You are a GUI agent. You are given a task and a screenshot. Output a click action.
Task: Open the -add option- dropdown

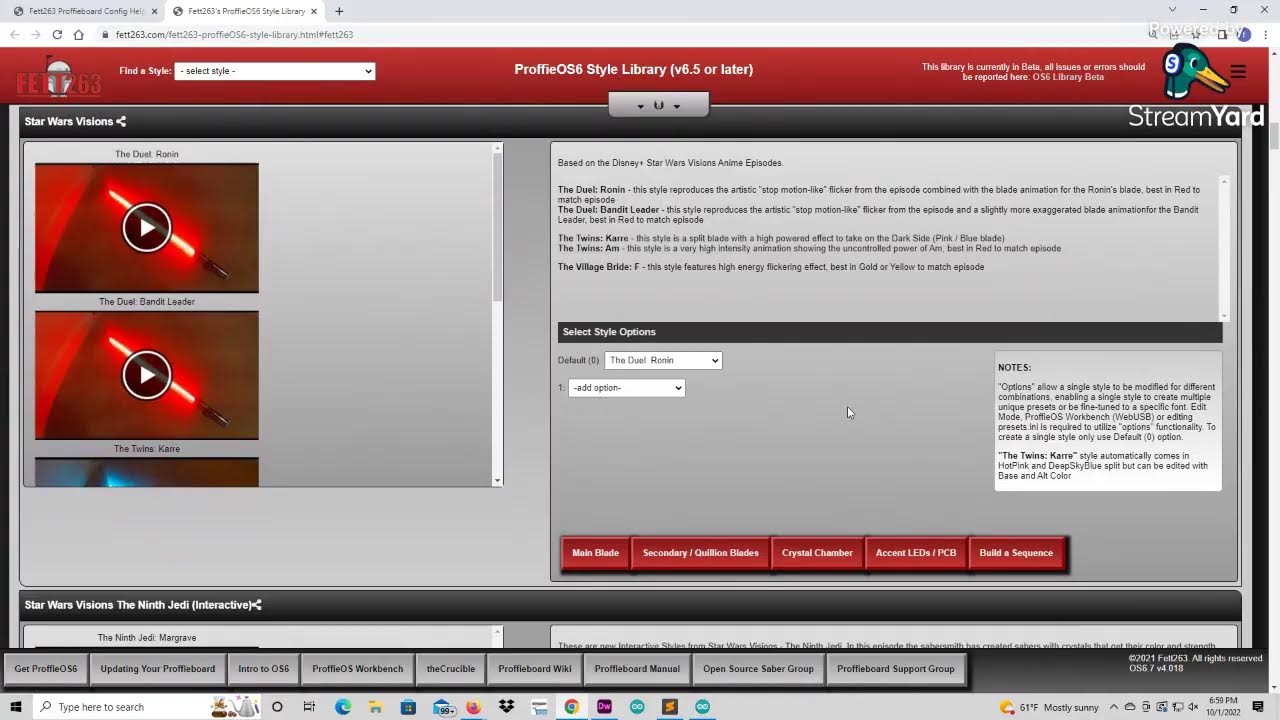point(626,388)
